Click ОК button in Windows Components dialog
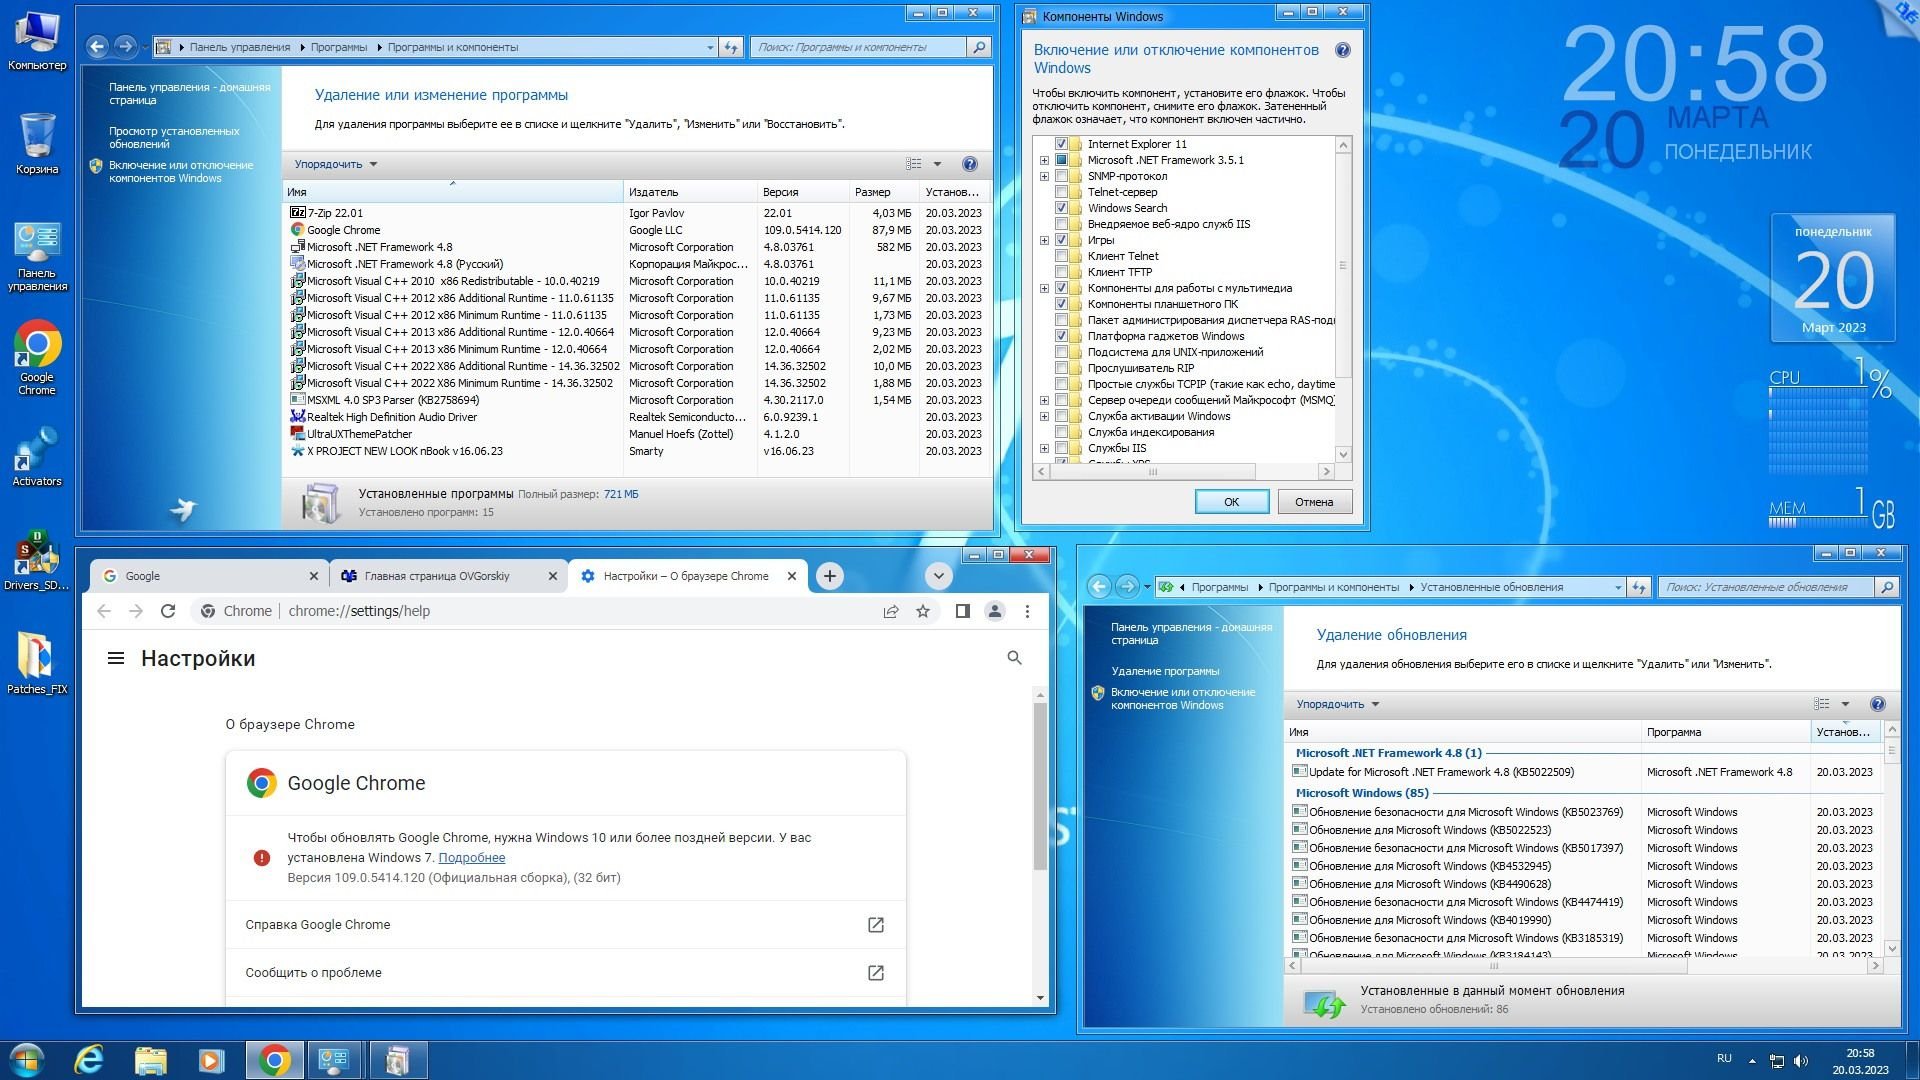 tap(1230, 501)
